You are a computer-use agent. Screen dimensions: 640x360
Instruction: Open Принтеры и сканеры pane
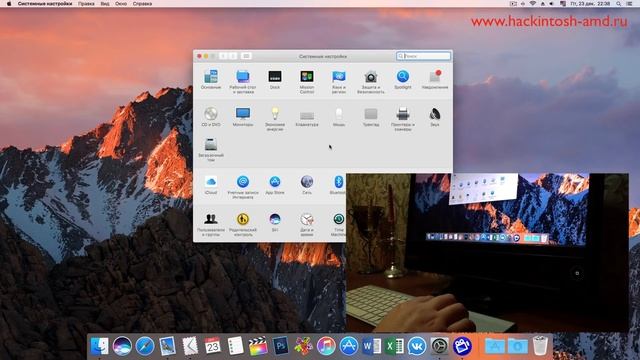pyautogui.click(x=402, y=118)
